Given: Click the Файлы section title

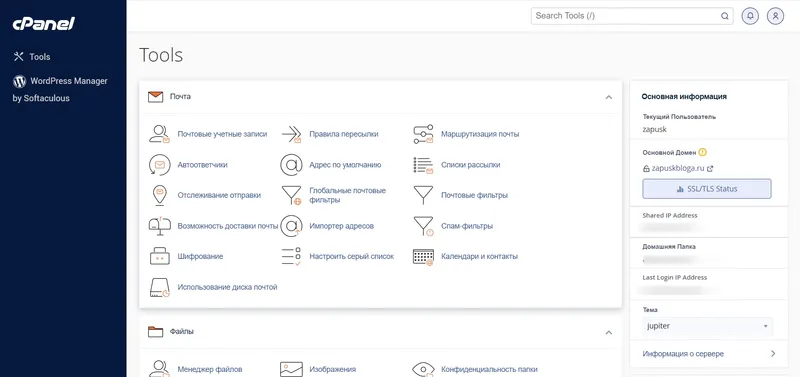Looking at the screenshot, I should pyautogui.click(x=182, y=332).
